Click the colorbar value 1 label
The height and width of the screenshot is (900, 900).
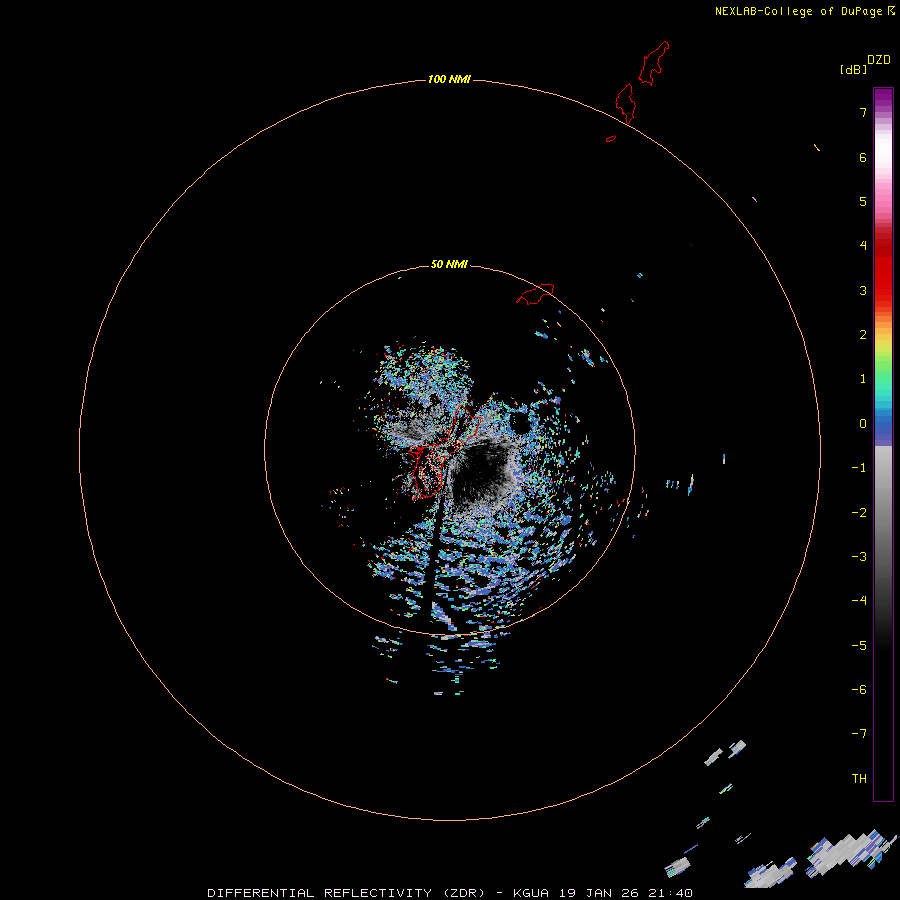tap(863, 379)
